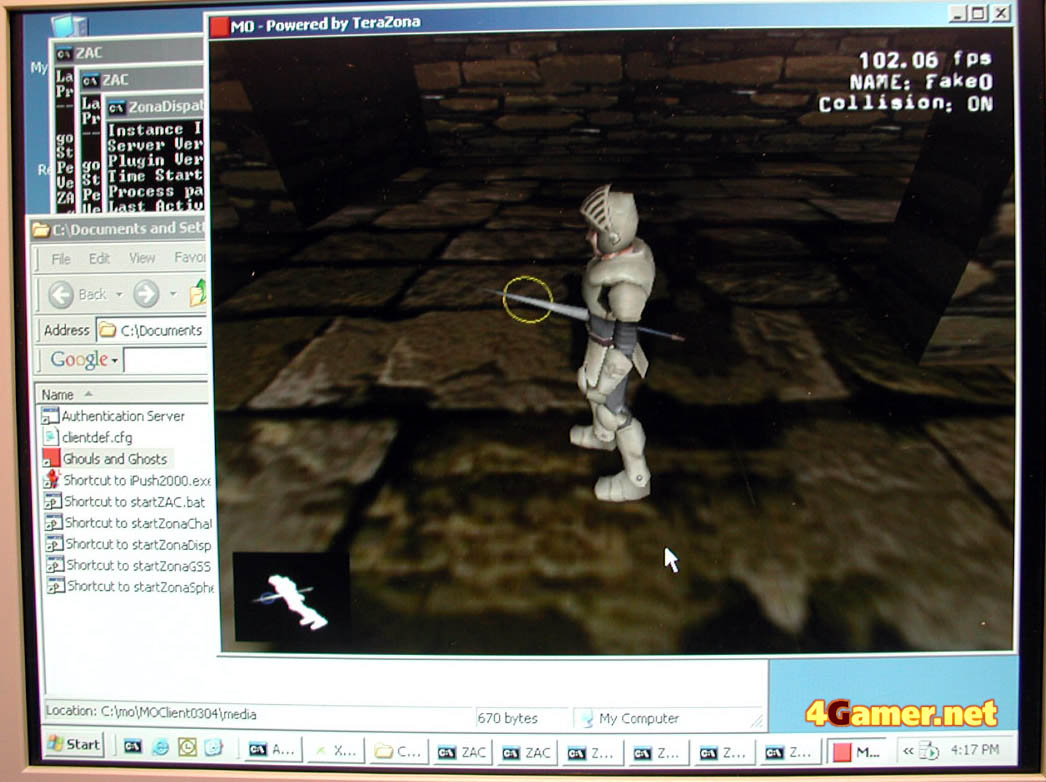Open the File menu in Explorer
The image size is (1046, 782).
click(x=61, y=258)
